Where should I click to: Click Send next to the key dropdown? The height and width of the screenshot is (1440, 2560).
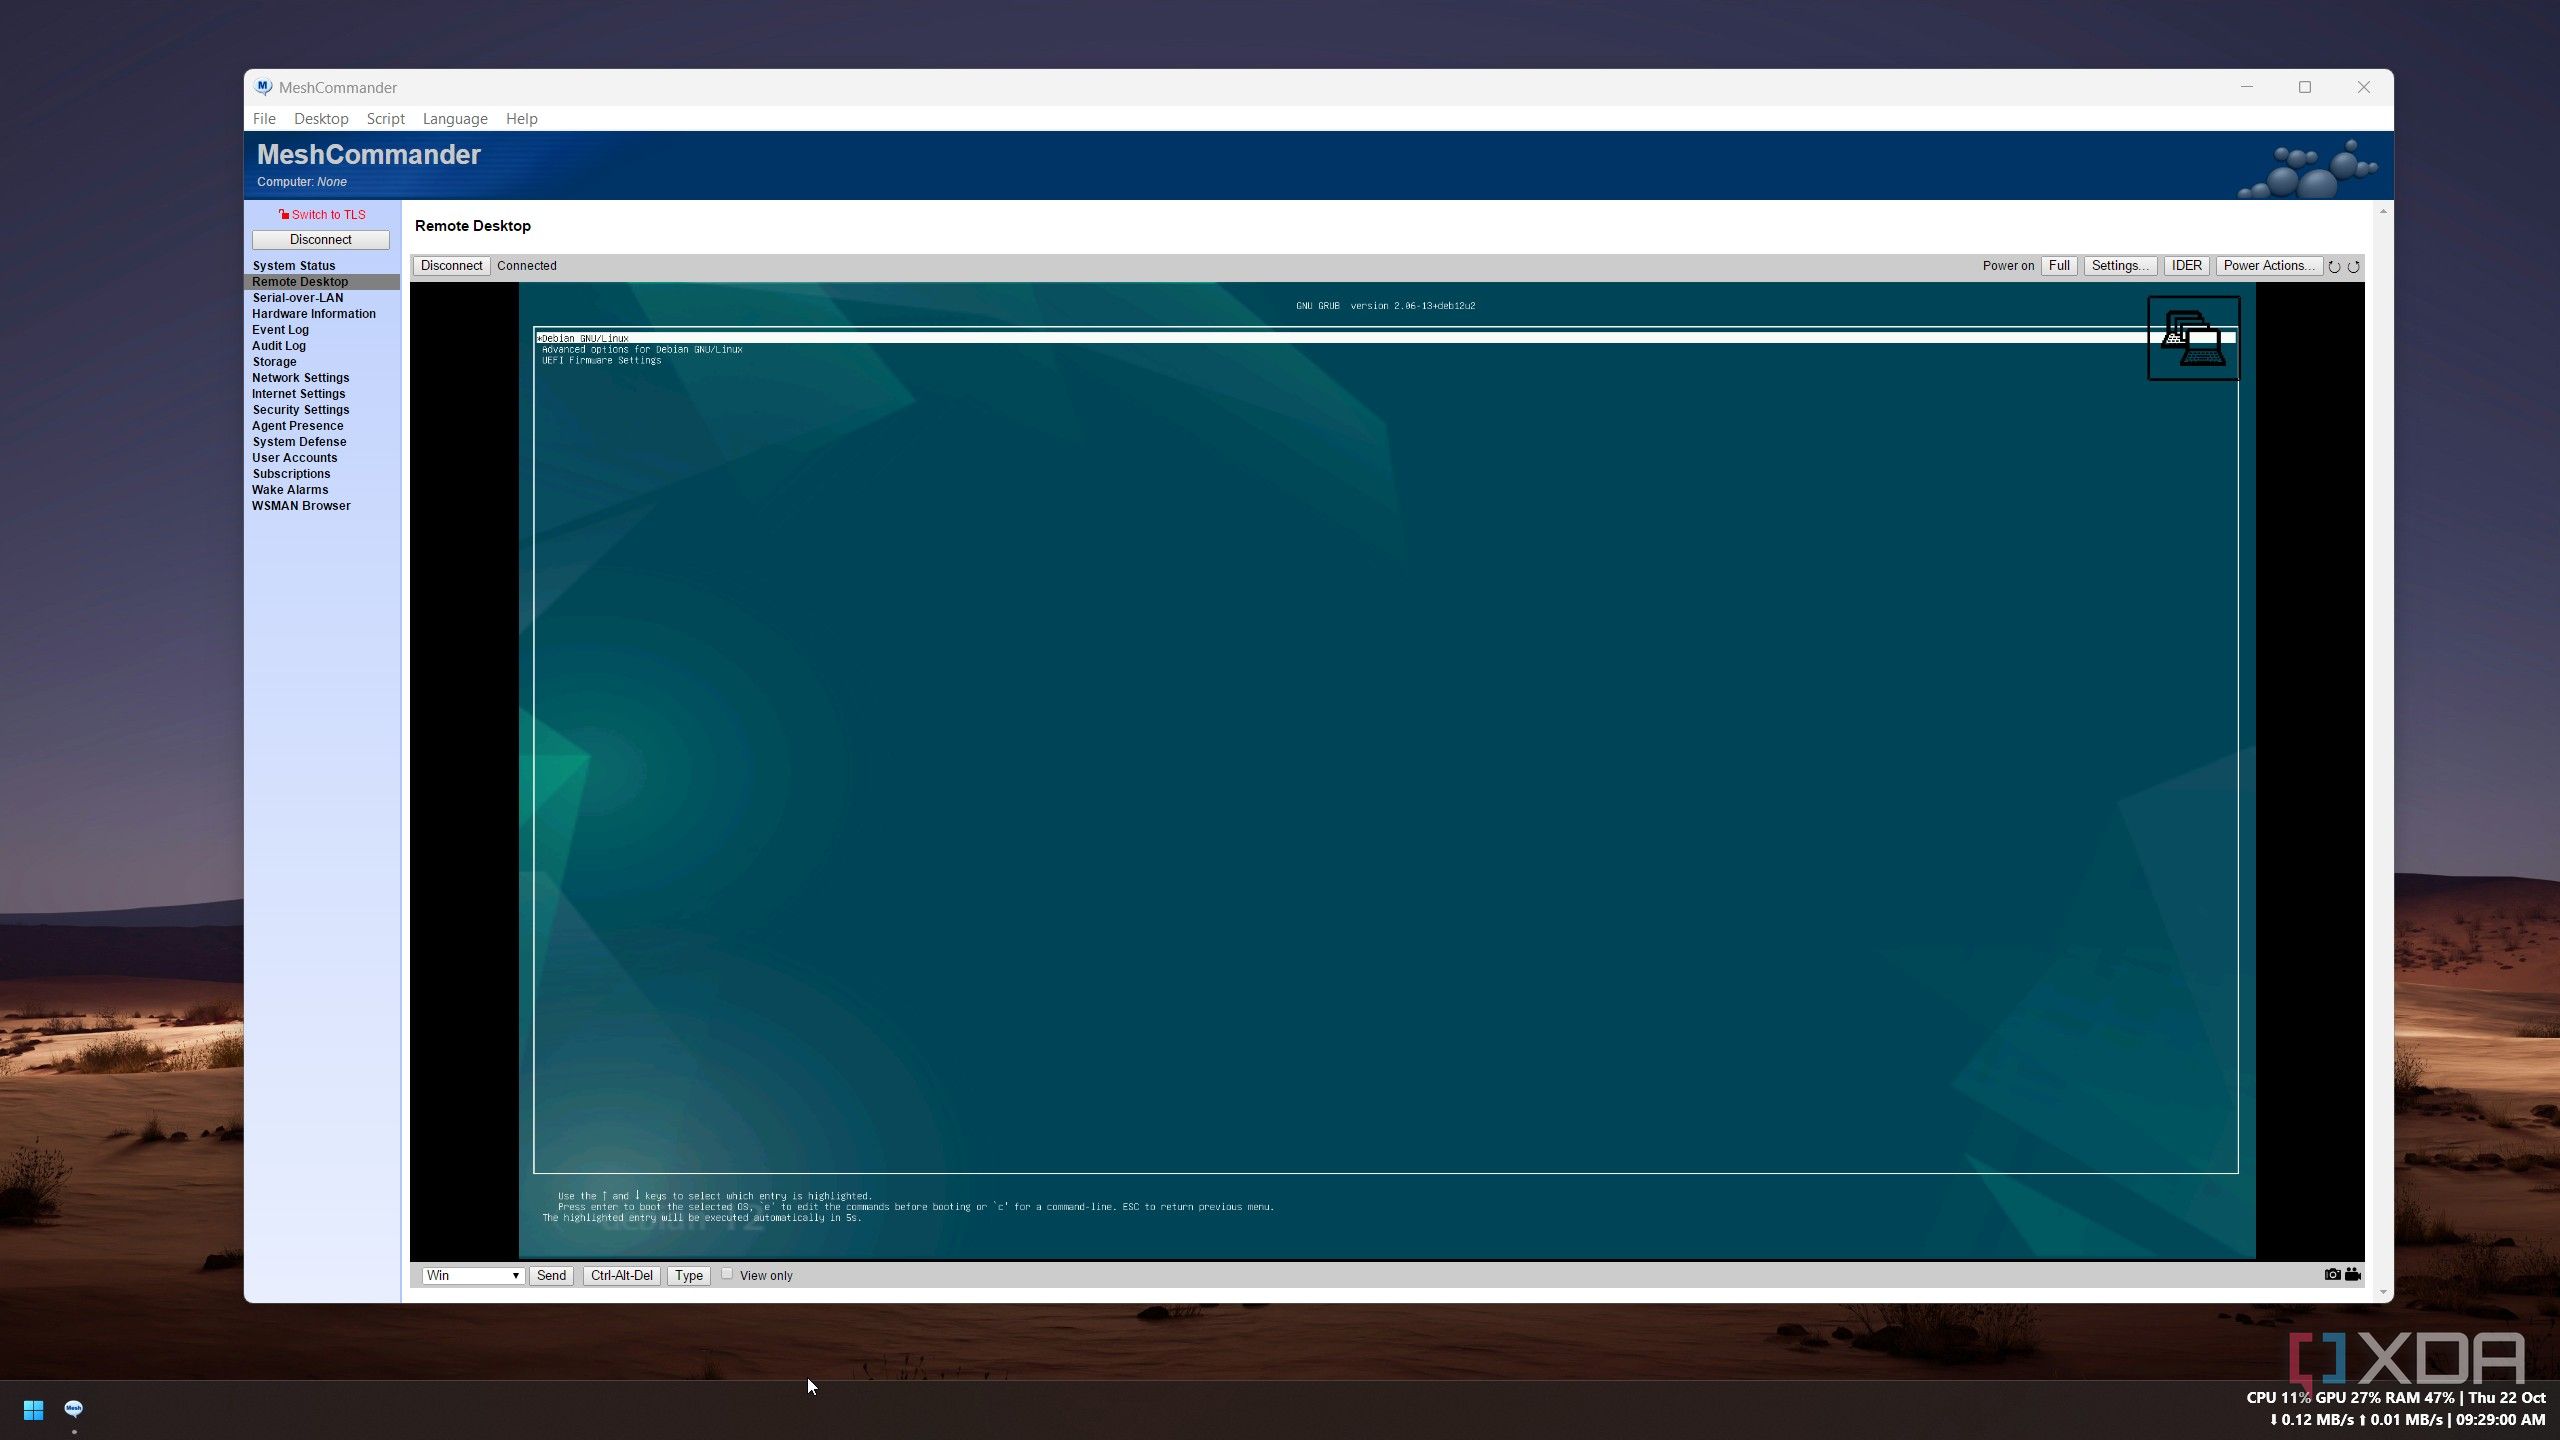point(551,1275)
